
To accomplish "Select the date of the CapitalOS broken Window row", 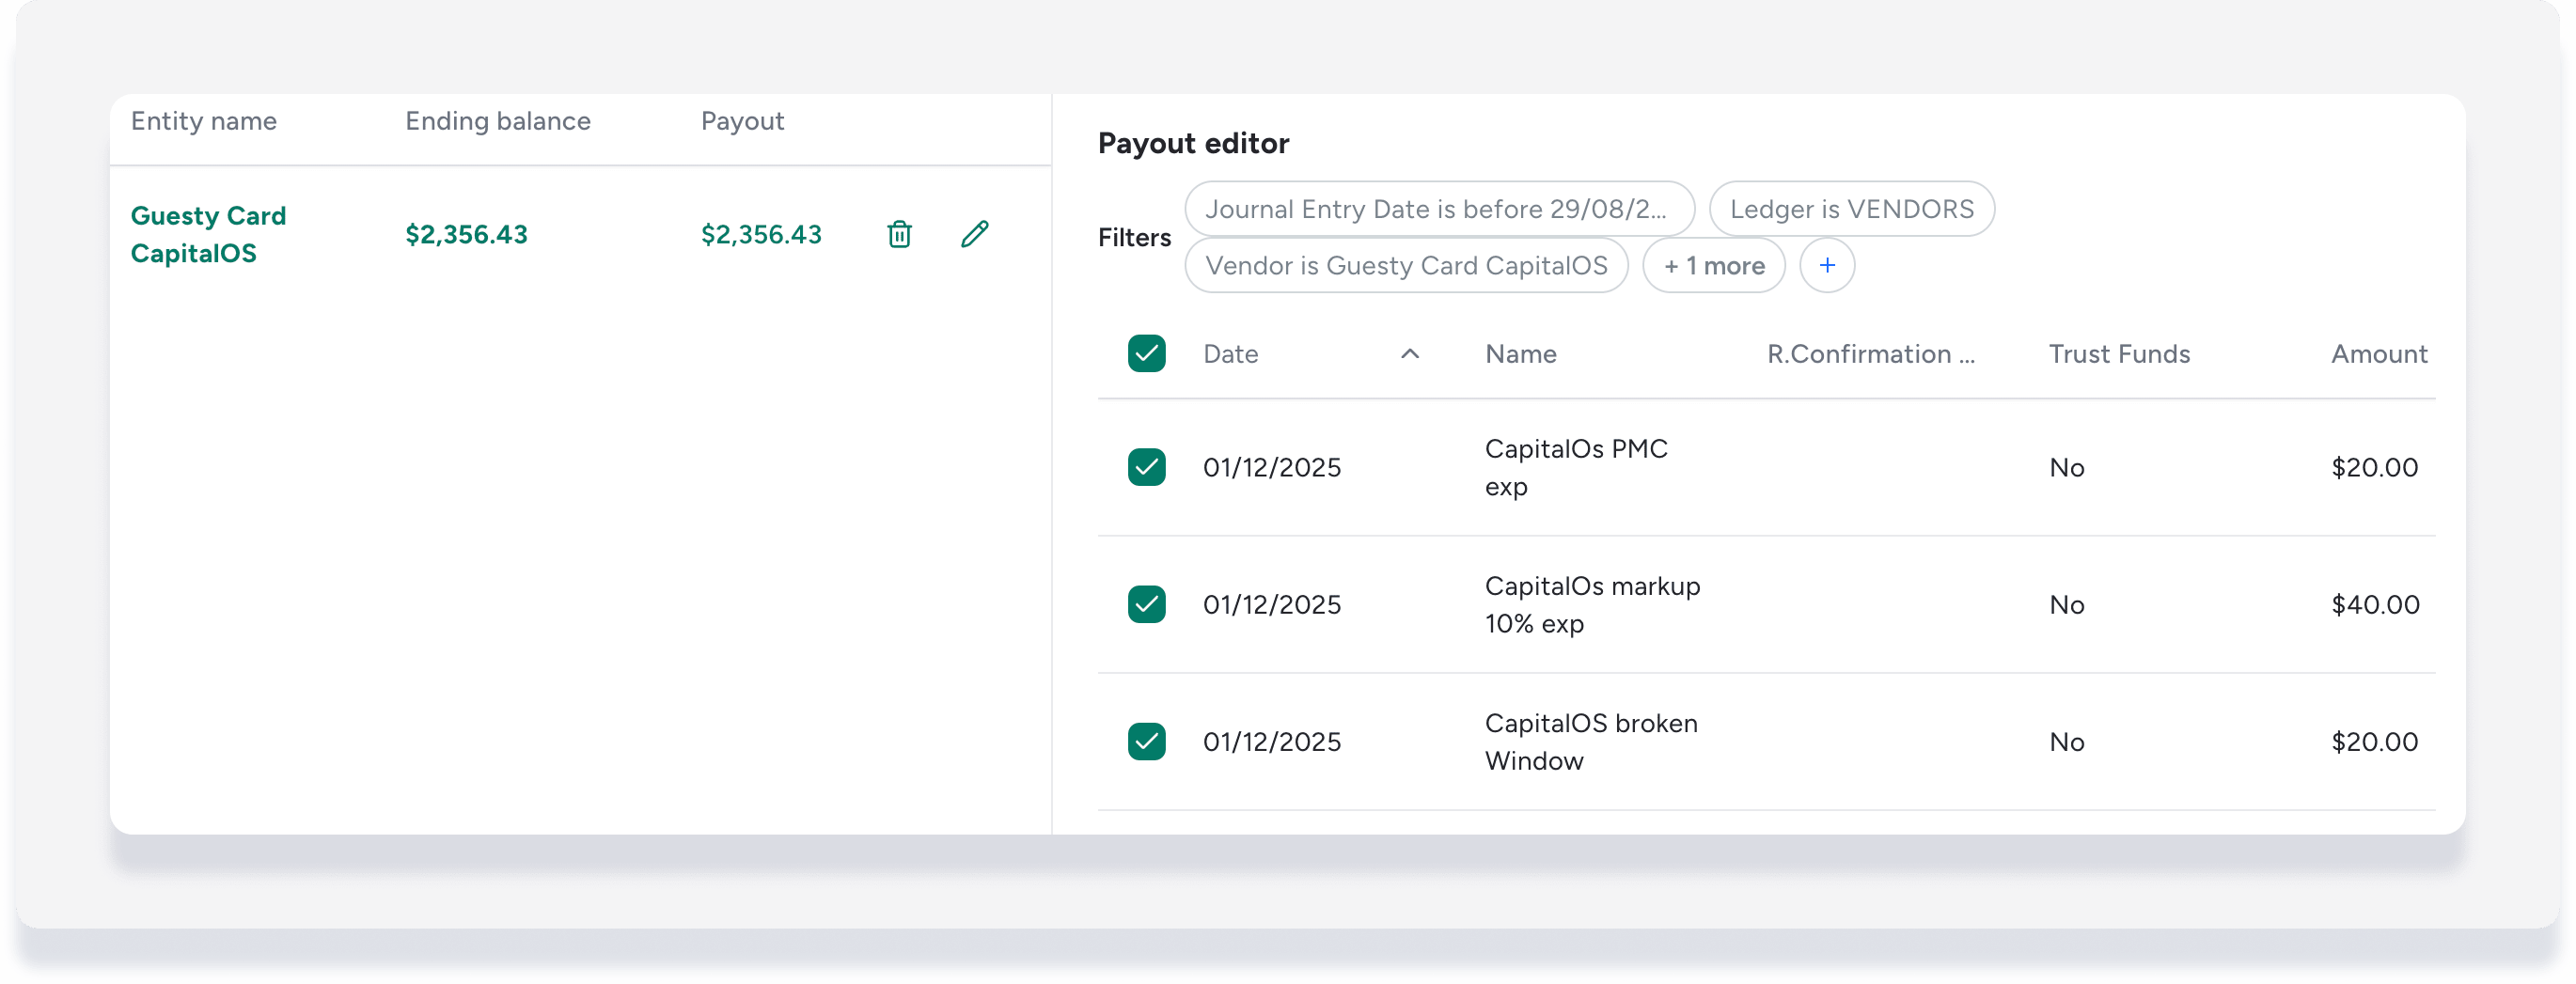I will 1271,741.
